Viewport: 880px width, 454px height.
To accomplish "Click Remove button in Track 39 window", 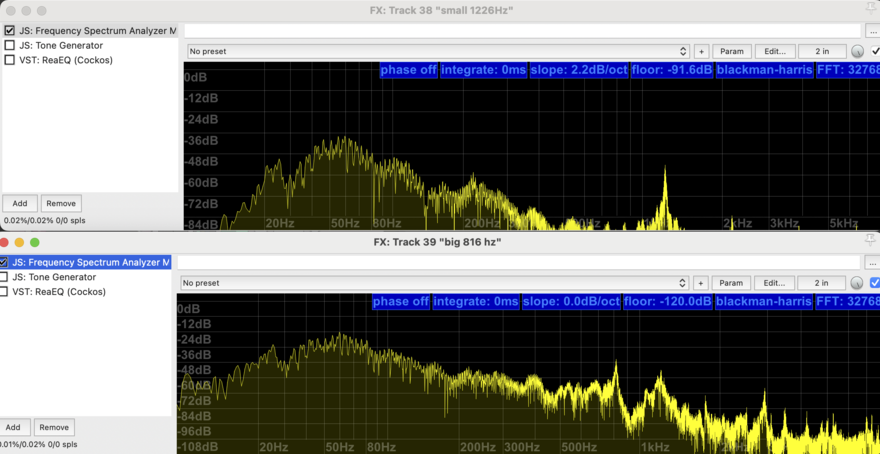I will click(54, 427).
